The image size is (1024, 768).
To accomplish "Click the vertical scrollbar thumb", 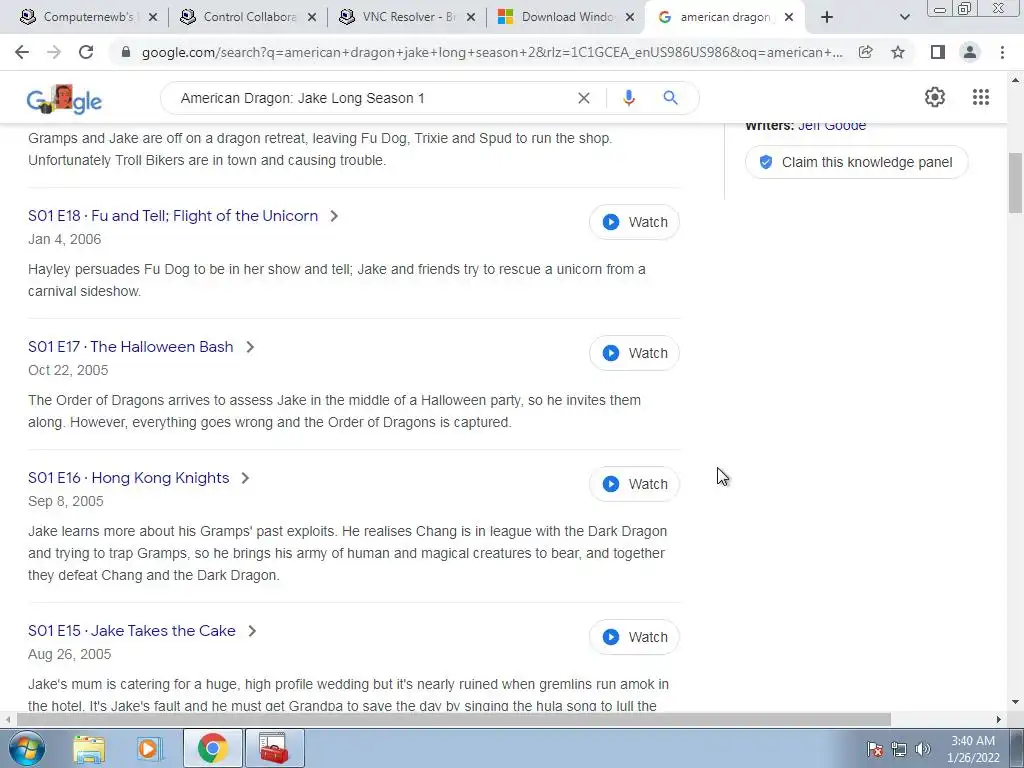I will (x=1015, y=183).
